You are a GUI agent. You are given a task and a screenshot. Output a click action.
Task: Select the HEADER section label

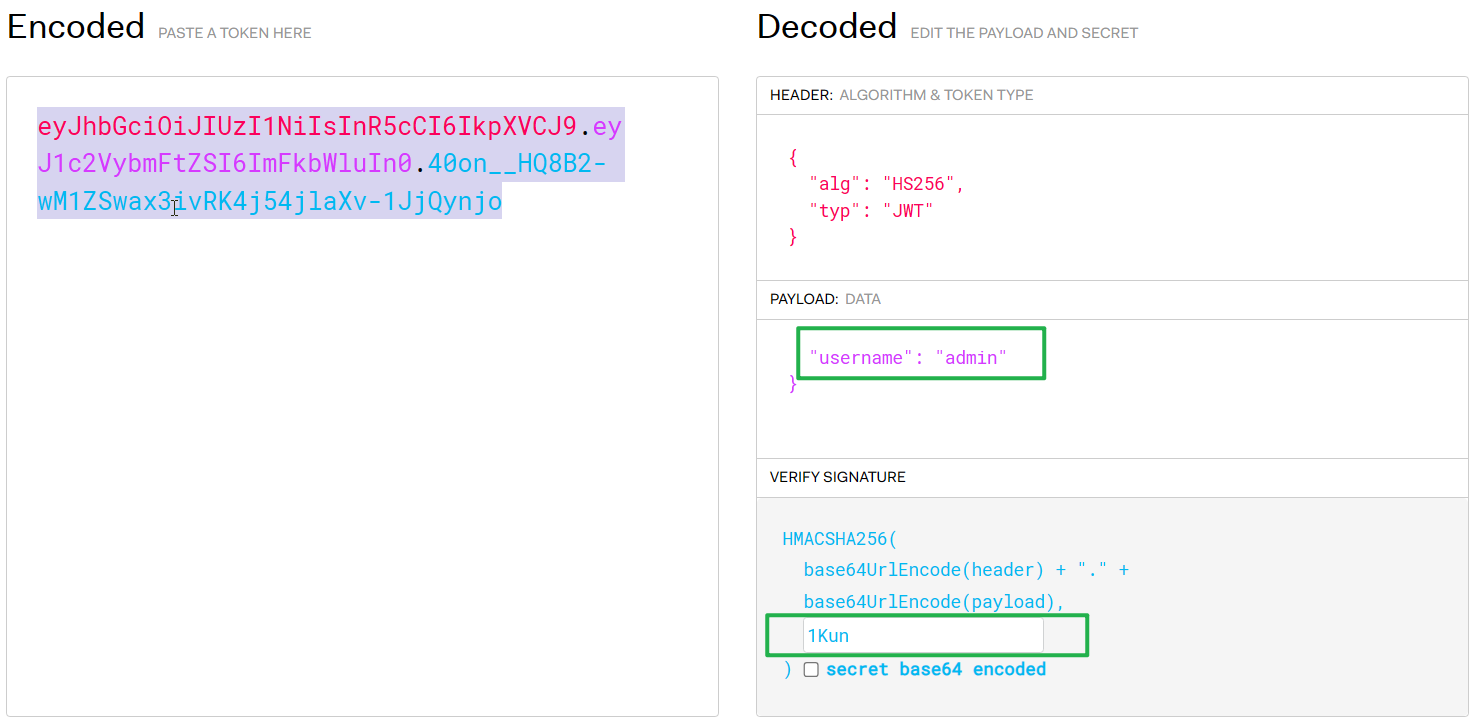801,95
